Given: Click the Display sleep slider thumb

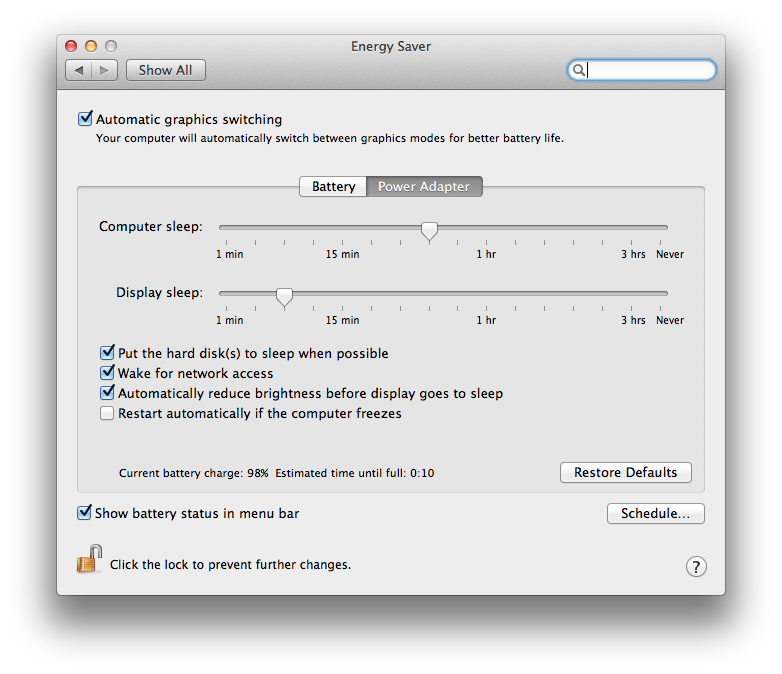Looking at the screenshot, I should click(x=284, y=297).
